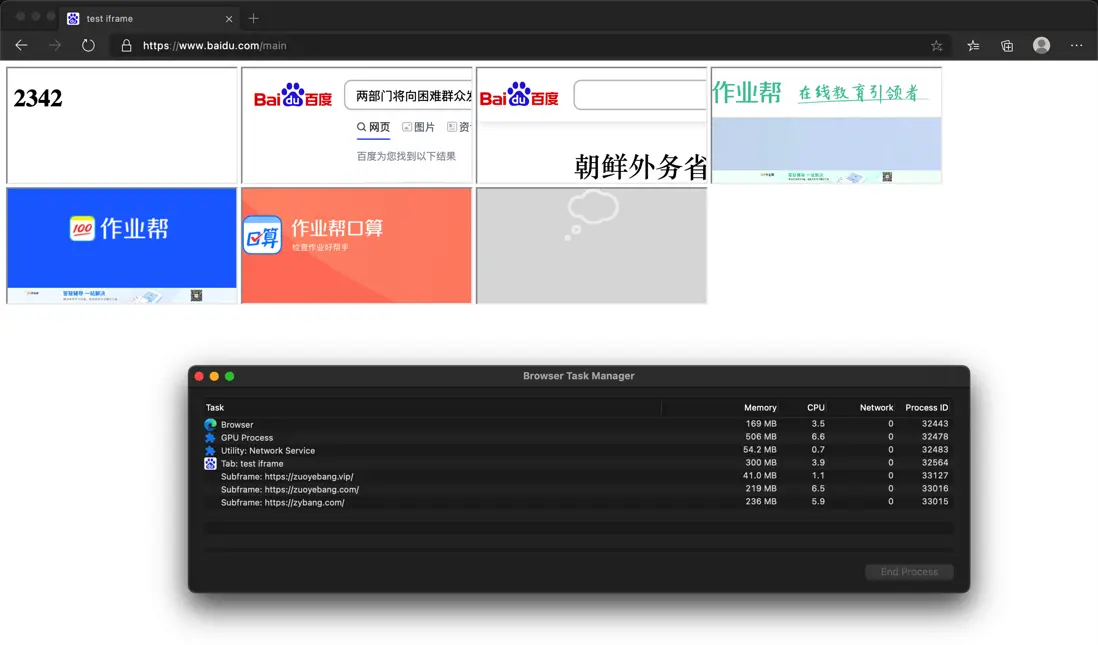Click the puzzle icon in GPU Process row

tap(210, 437)
